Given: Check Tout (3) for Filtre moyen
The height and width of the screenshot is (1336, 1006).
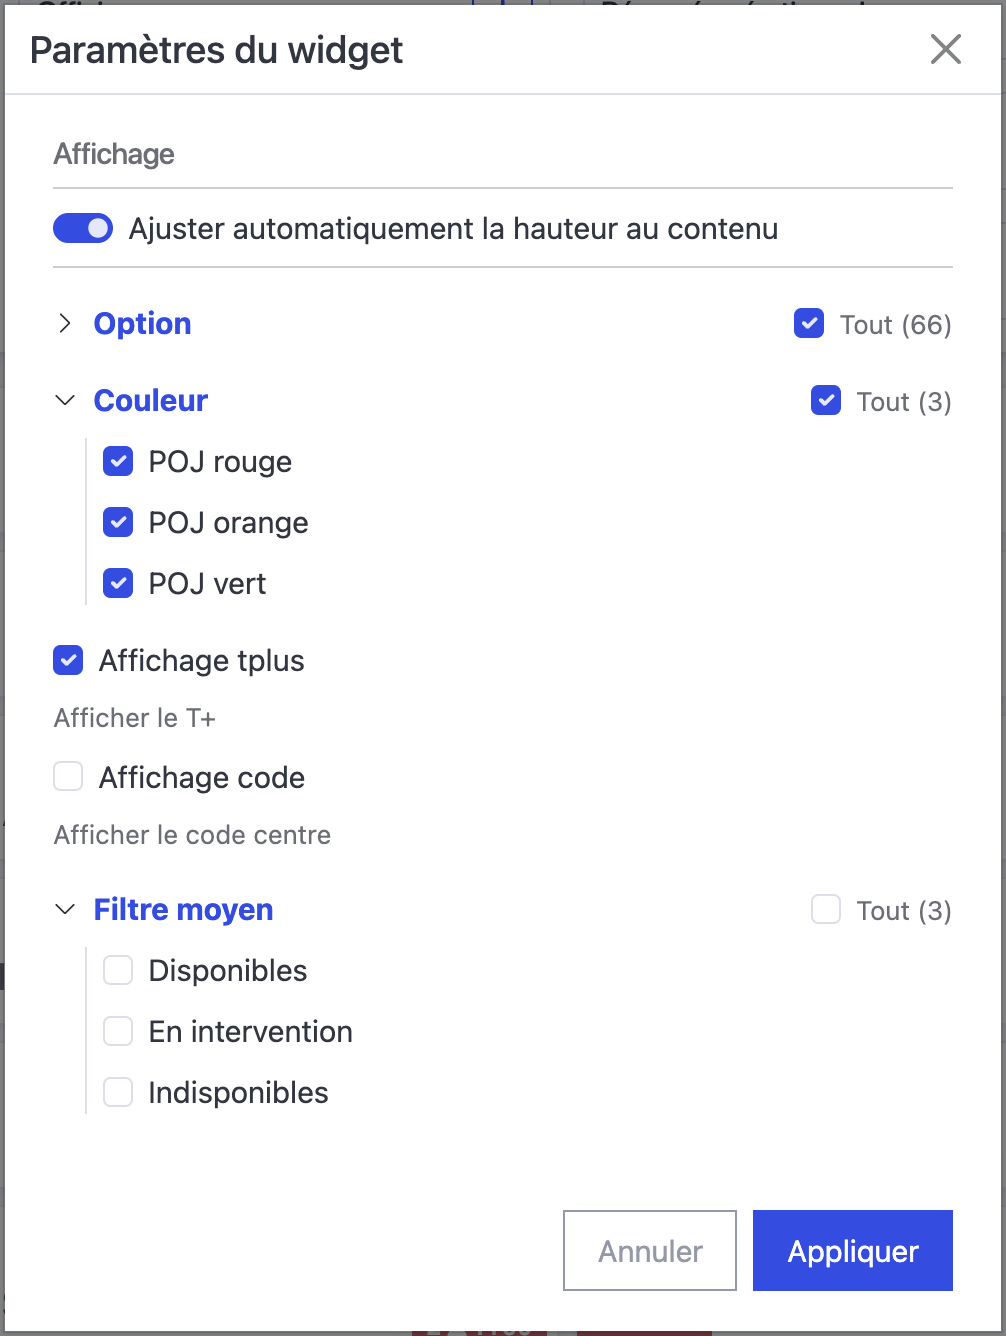Looking at the screenshot, I should point(826,910).
